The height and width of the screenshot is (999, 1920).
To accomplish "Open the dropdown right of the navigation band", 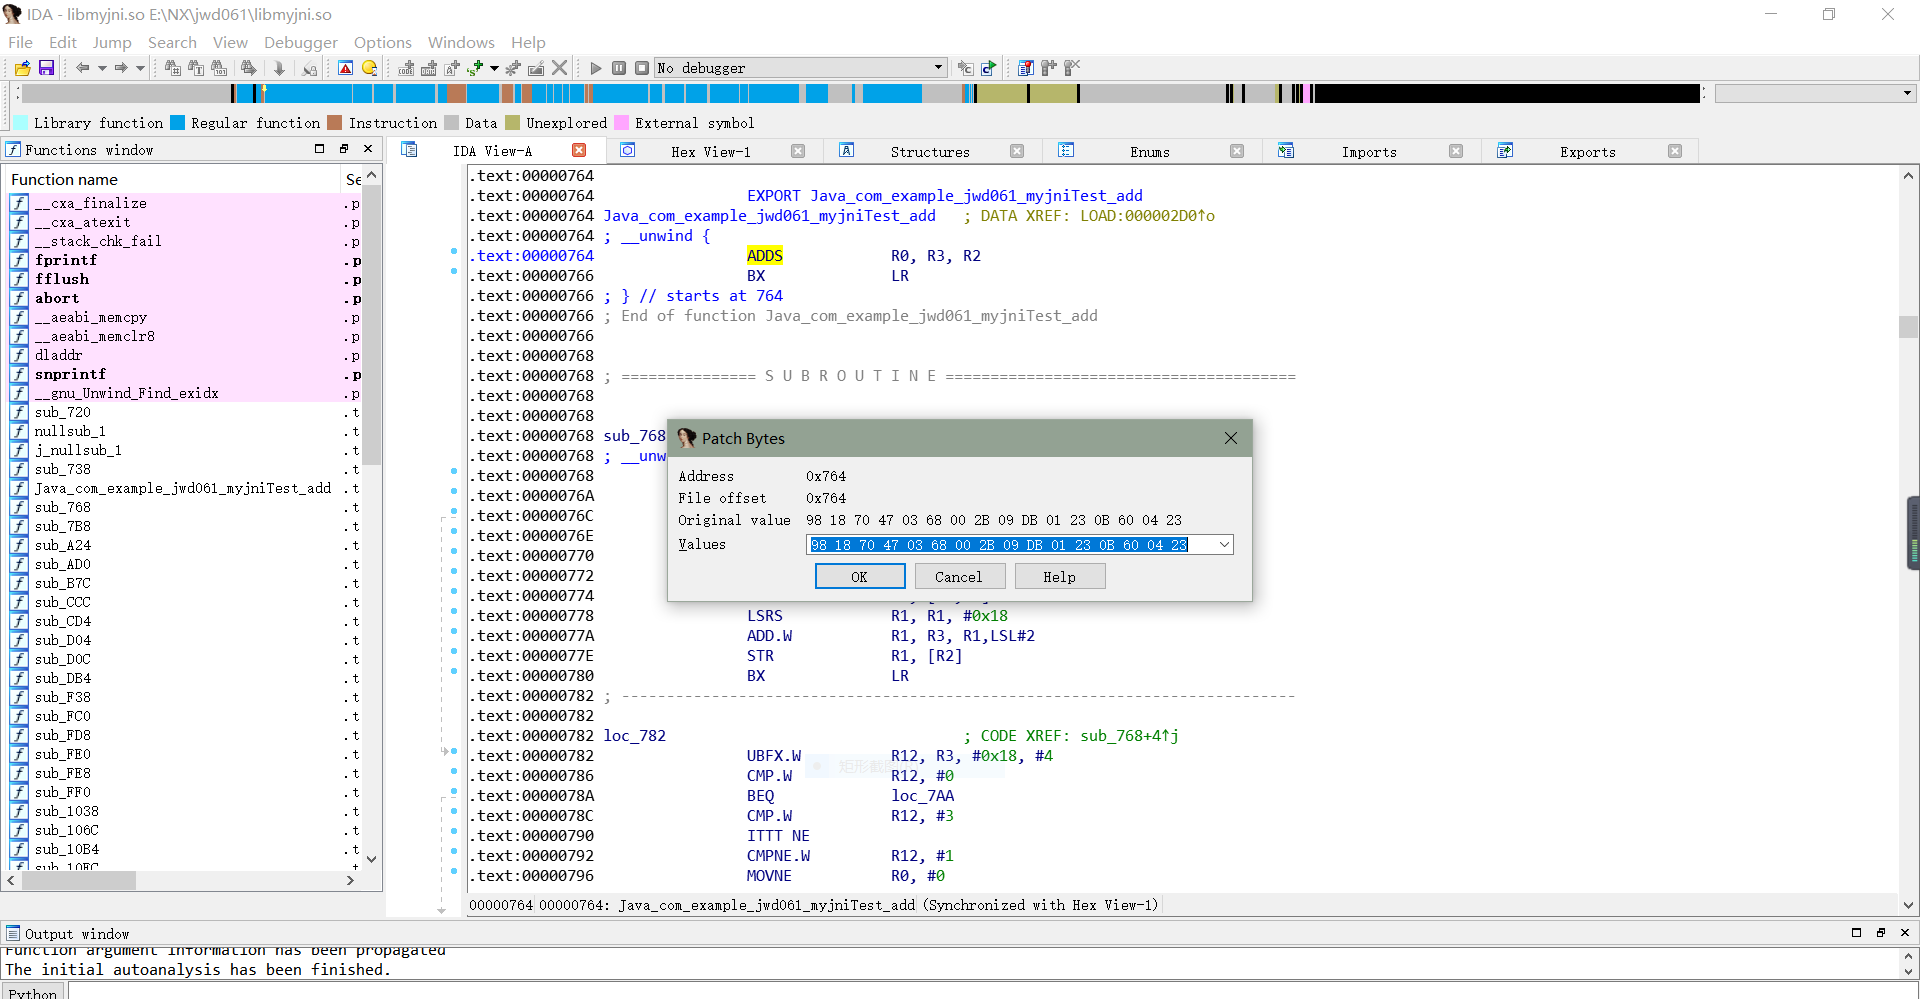I will coord(1907,93).
